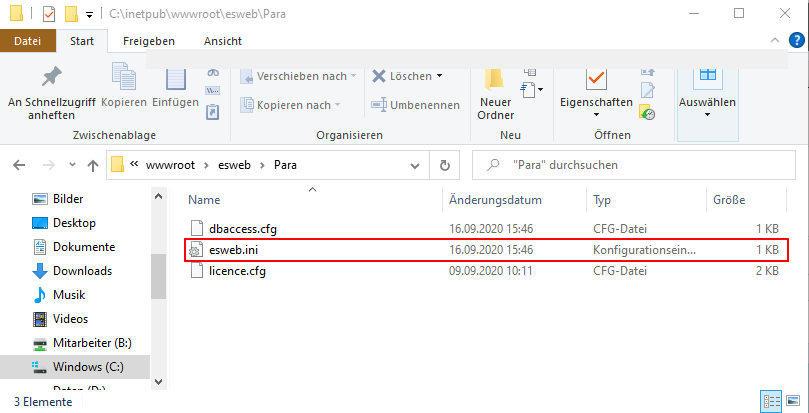Collapse the ribbon with the chevron
809x413 pixels.
click(774, 40)
